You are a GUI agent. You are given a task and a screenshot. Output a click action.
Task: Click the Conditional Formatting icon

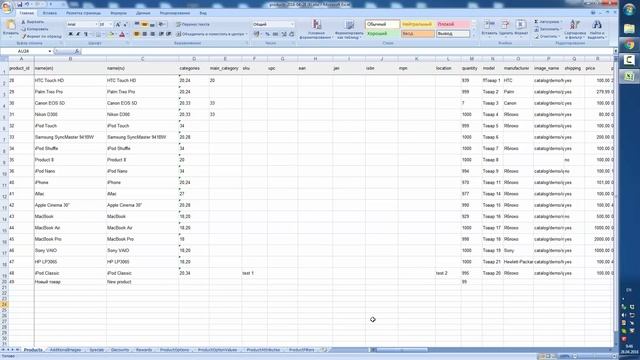coord(316,24)
